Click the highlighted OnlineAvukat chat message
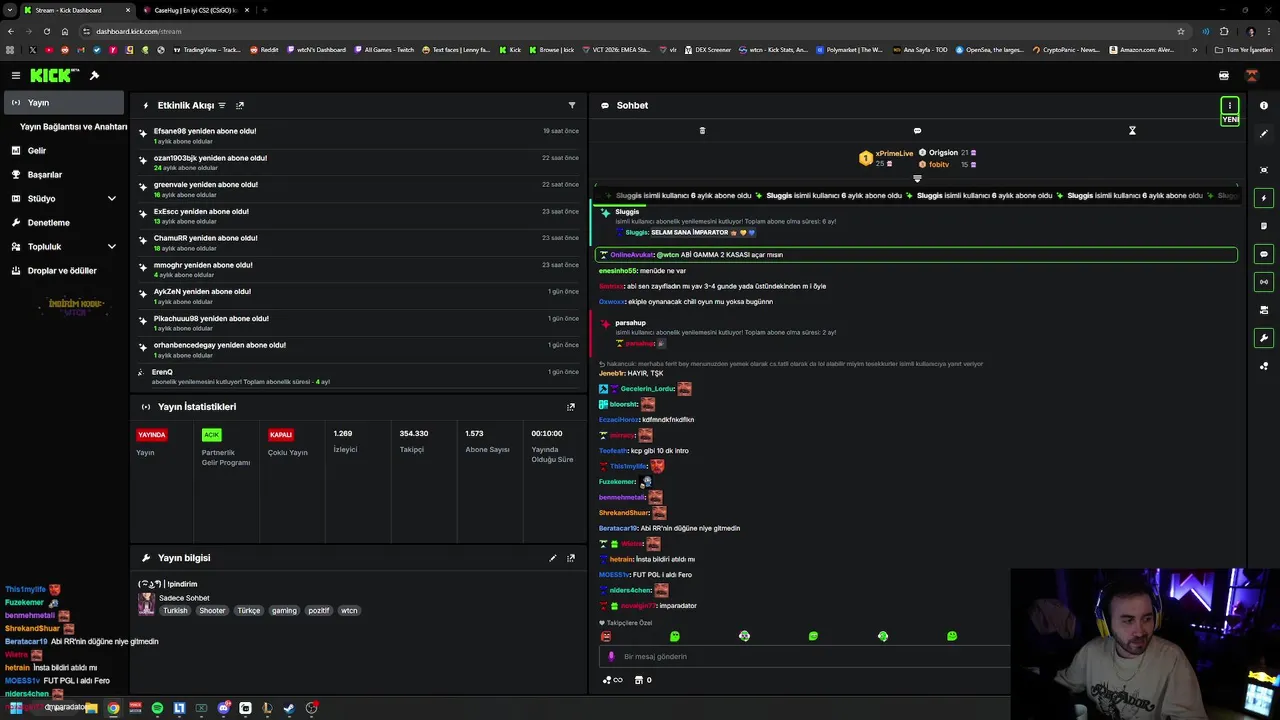 tap(916, 255)
